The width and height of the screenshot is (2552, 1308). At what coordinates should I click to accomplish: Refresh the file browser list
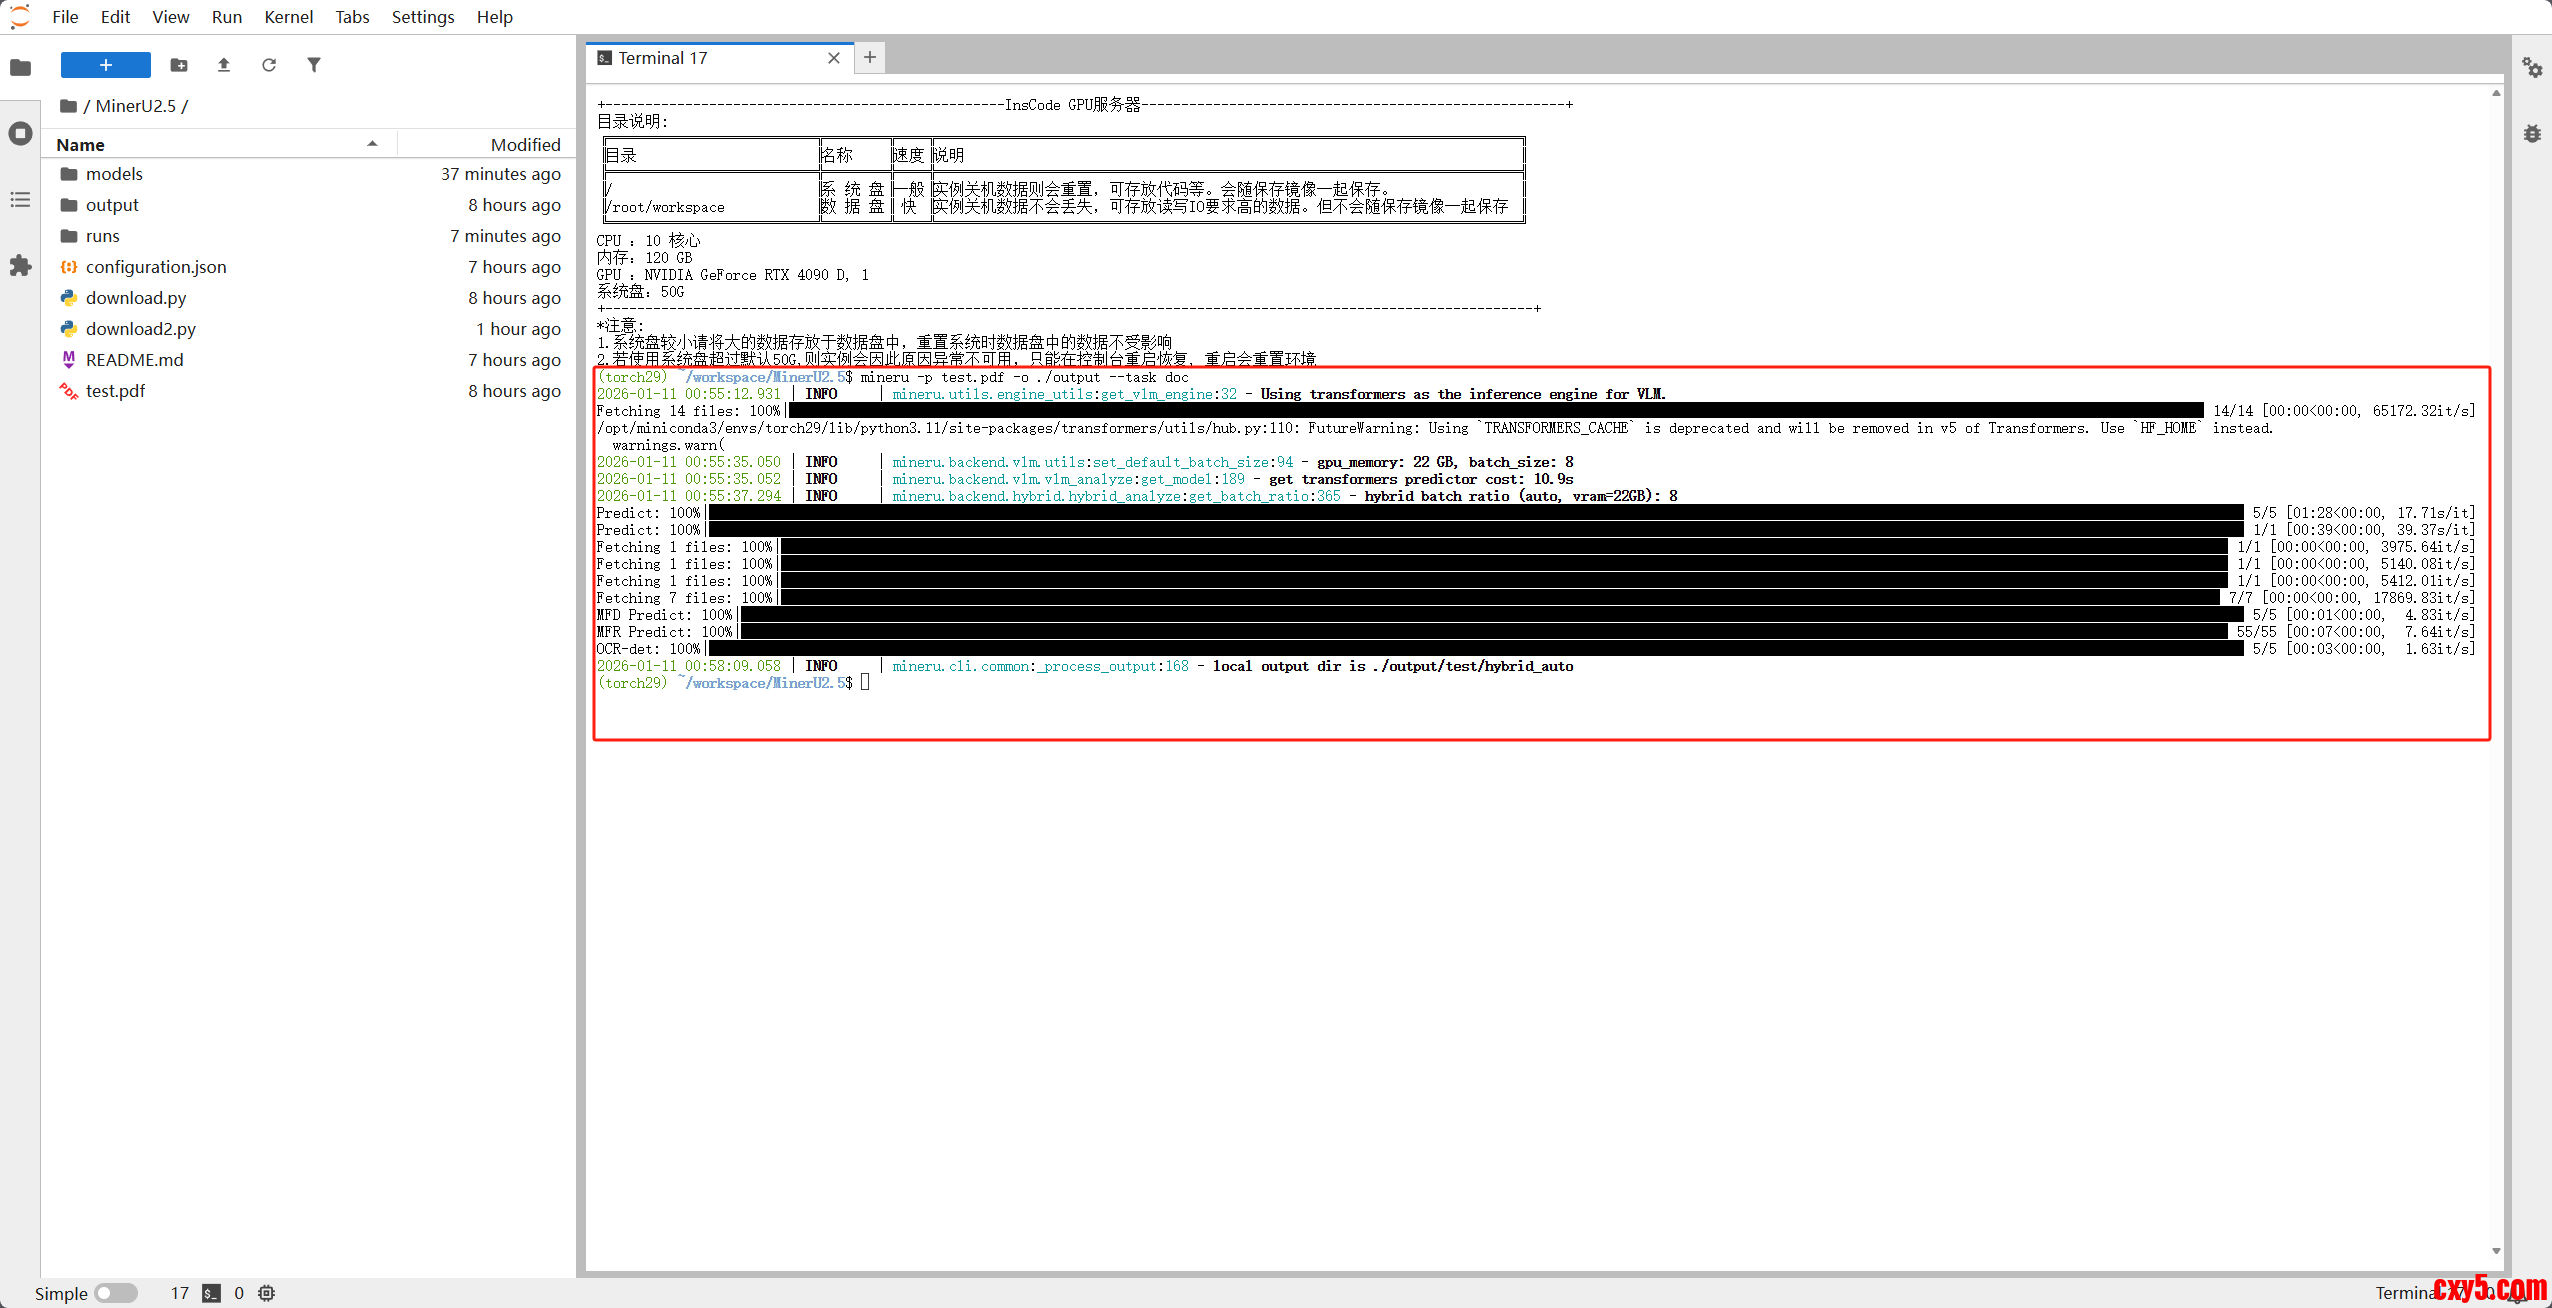click(269, 65)
